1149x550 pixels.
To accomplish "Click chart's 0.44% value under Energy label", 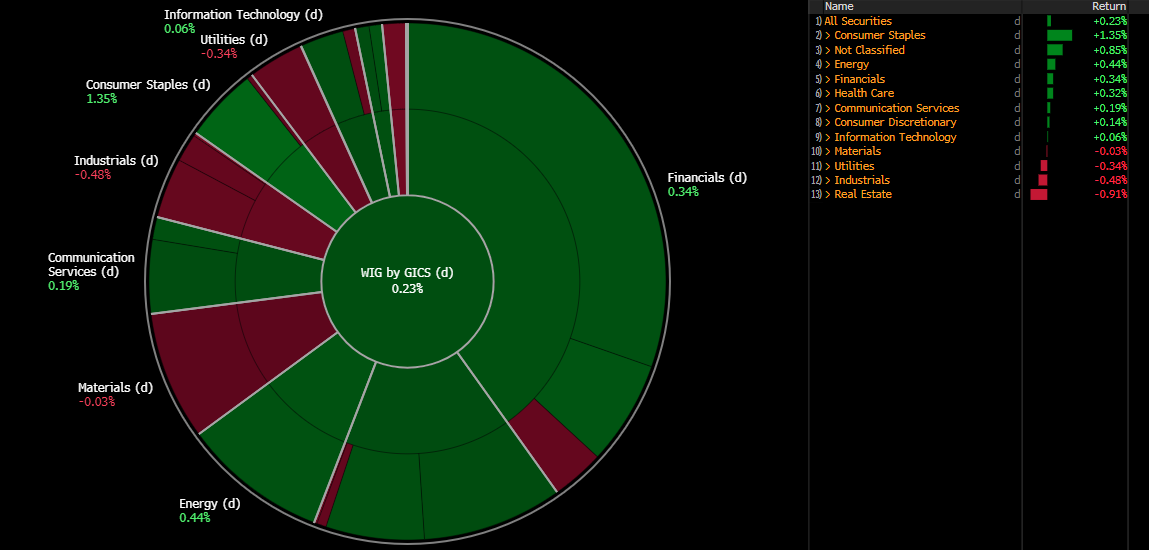I will click(194, 518).
